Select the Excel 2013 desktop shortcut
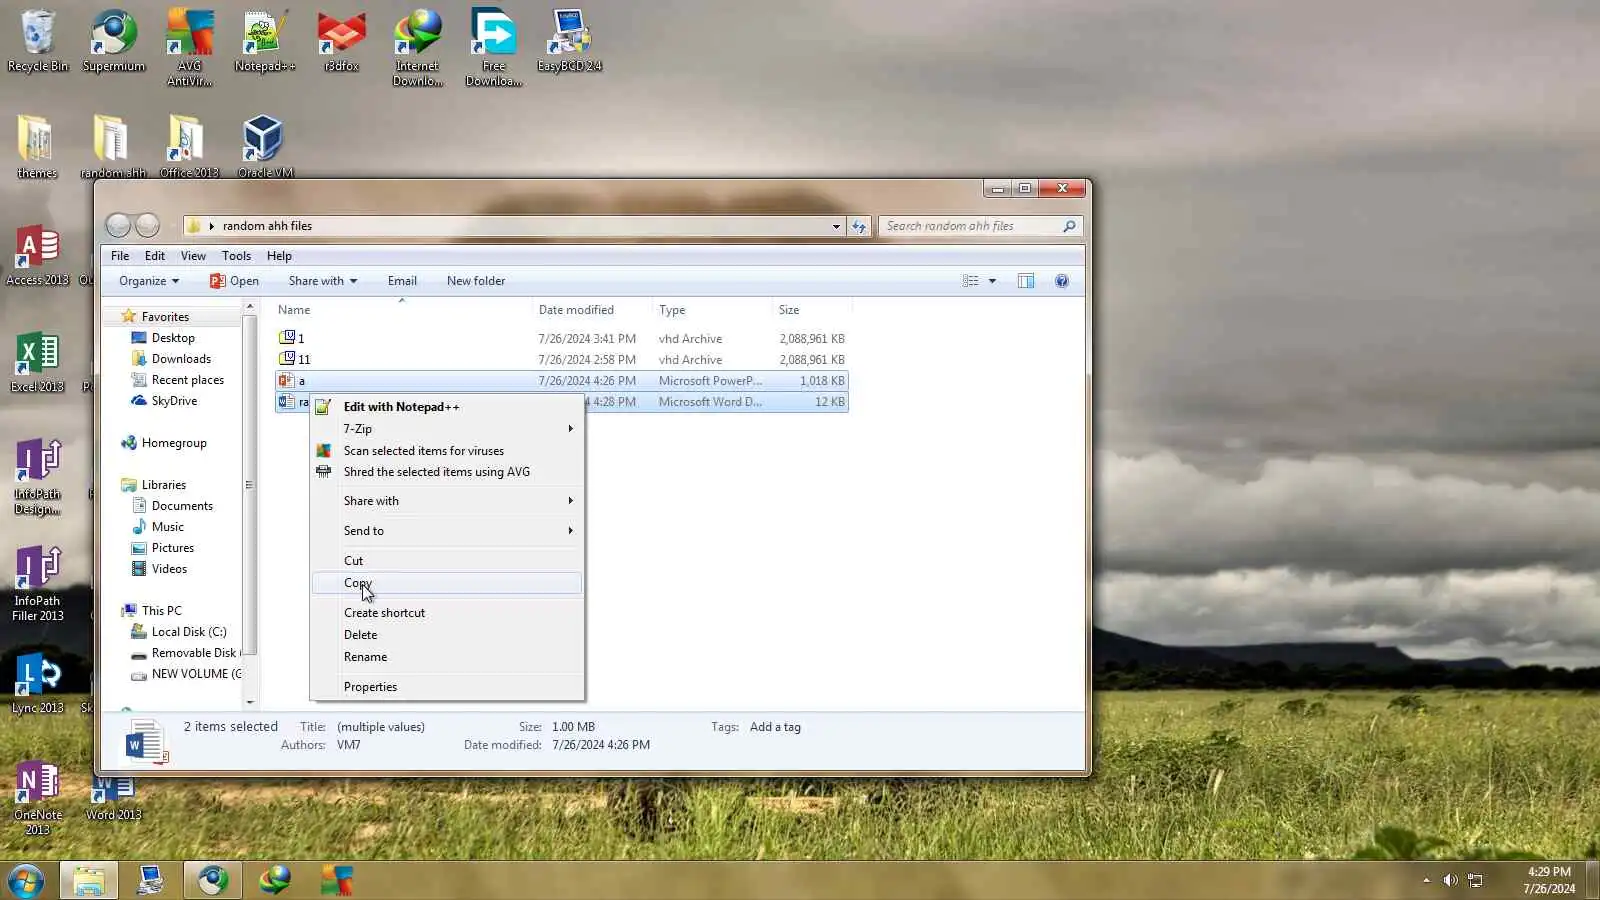This screenshot has width=1600, height=900. click(37, 361)
